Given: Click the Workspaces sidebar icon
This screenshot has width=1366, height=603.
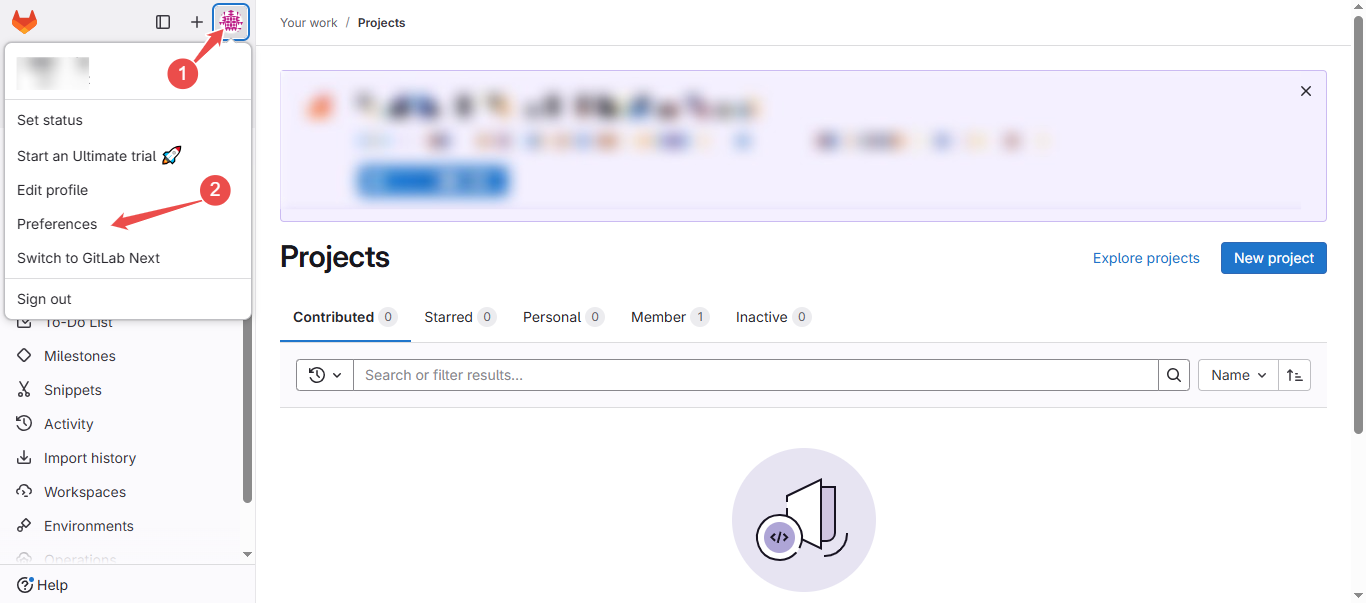Looking at the screenshot, I should click(25, 491).
